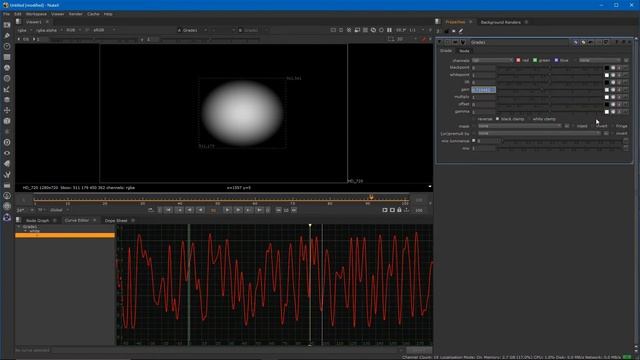Jump to the last frame button
Viewport: 640px width, 360px height.
tap(259, 210)
